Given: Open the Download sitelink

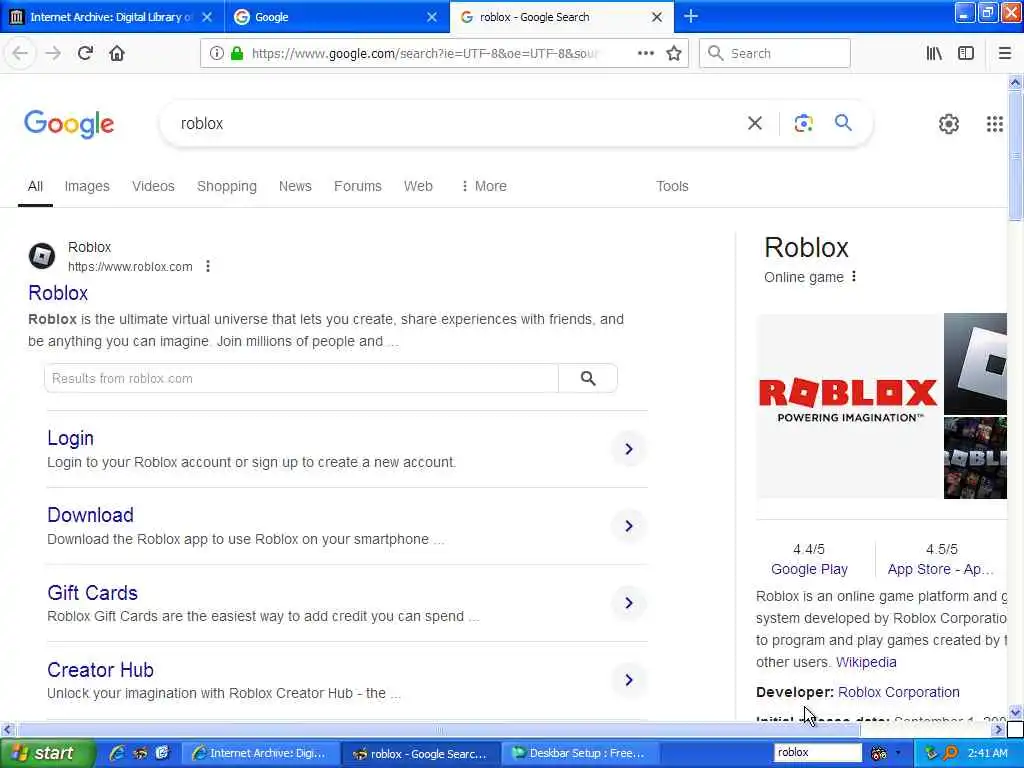Looking at the screenshot, I should coord(90,515).
